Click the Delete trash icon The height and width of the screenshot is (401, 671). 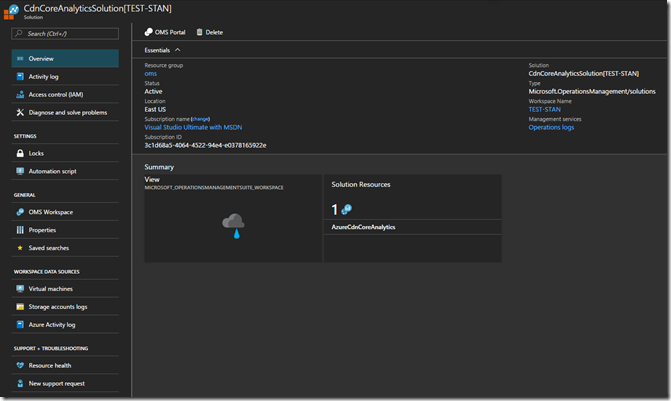200,32
